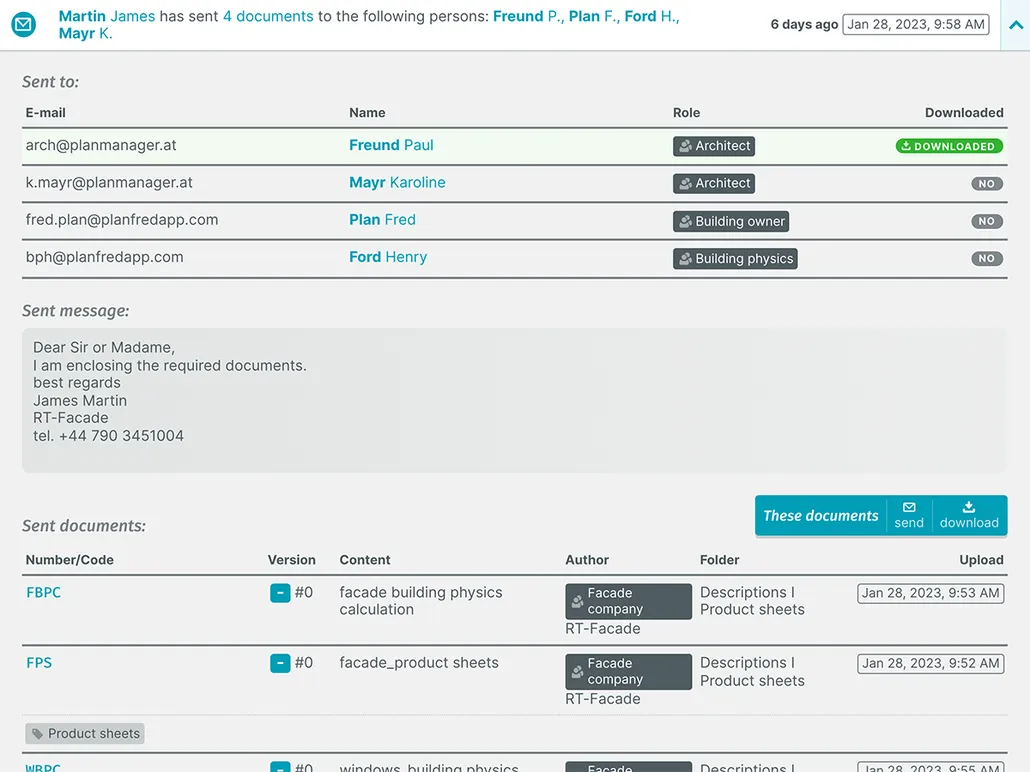Click upload date Jan 28, 2023, 9:52 AM
Image resolution: width=1030 pixels, height=772 pixels.
tap(930, 664)
